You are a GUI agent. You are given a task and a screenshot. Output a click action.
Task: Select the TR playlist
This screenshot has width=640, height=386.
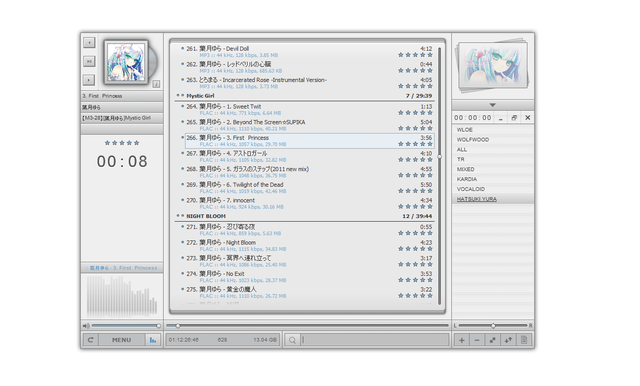pyautogui.click(x=493, y=160)
